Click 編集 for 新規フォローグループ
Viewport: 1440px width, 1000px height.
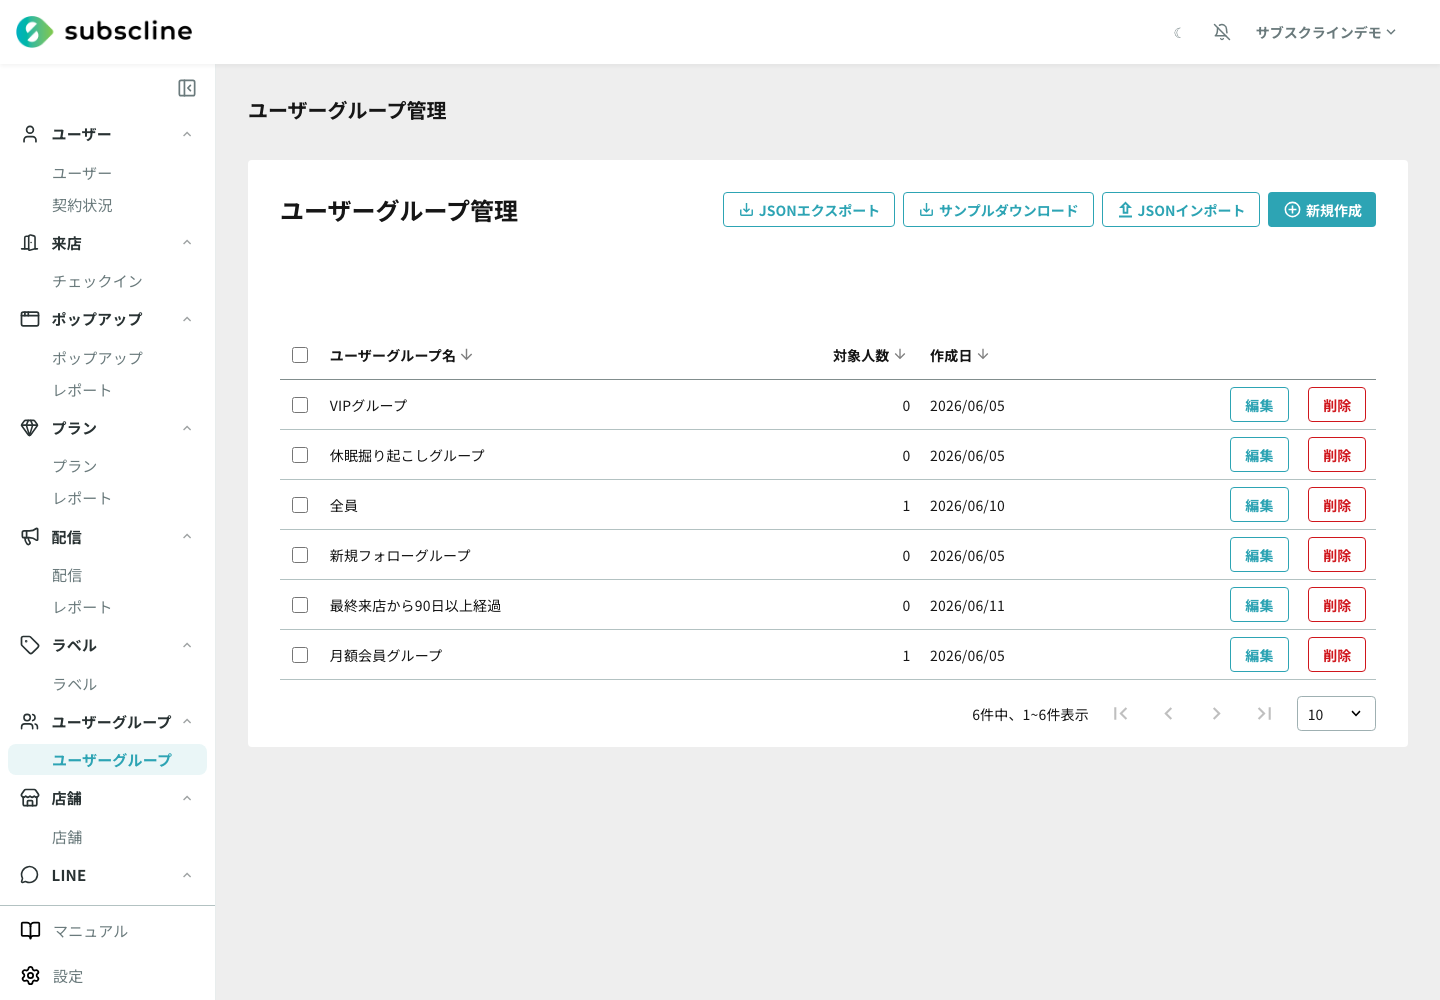[x=1259, y=555]
